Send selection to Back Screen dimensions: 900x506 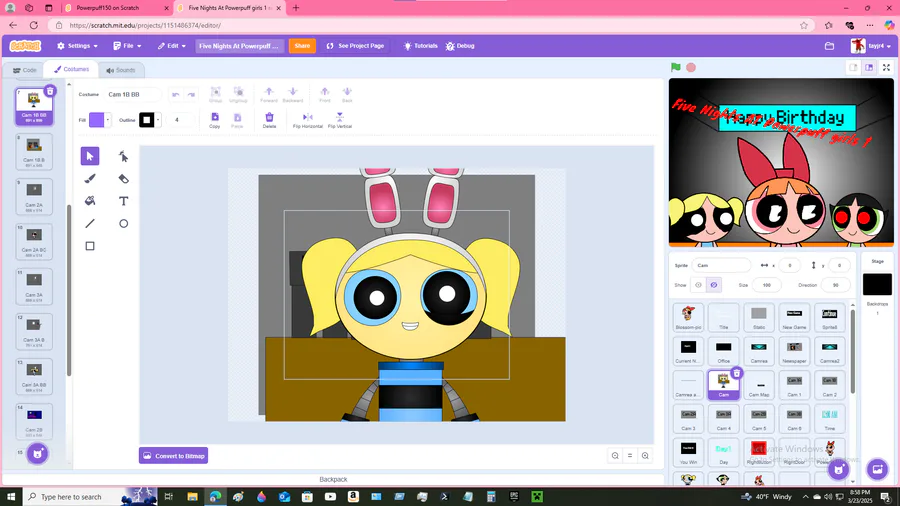(347, 95)
